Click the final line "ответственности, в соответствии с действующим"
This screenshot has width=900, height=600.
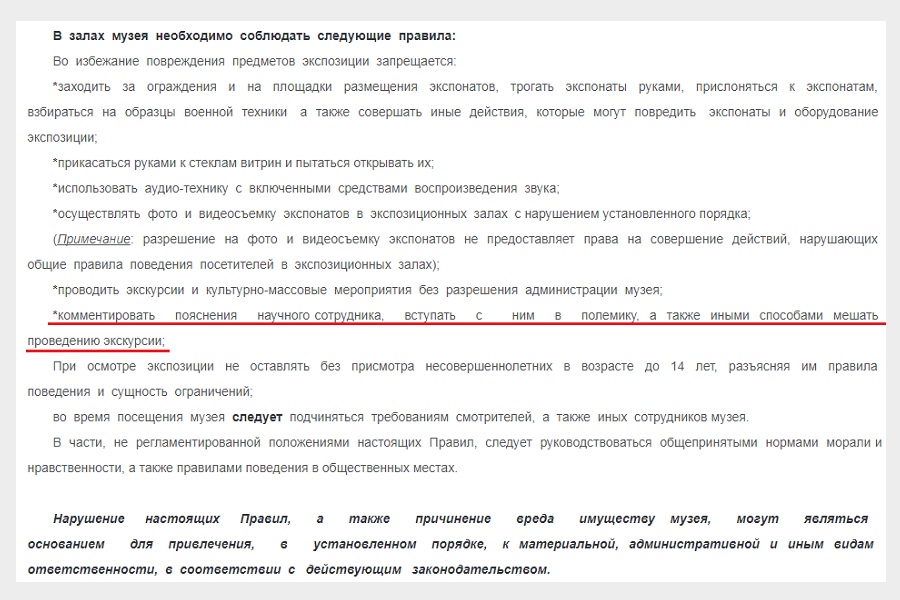point(284,570)
